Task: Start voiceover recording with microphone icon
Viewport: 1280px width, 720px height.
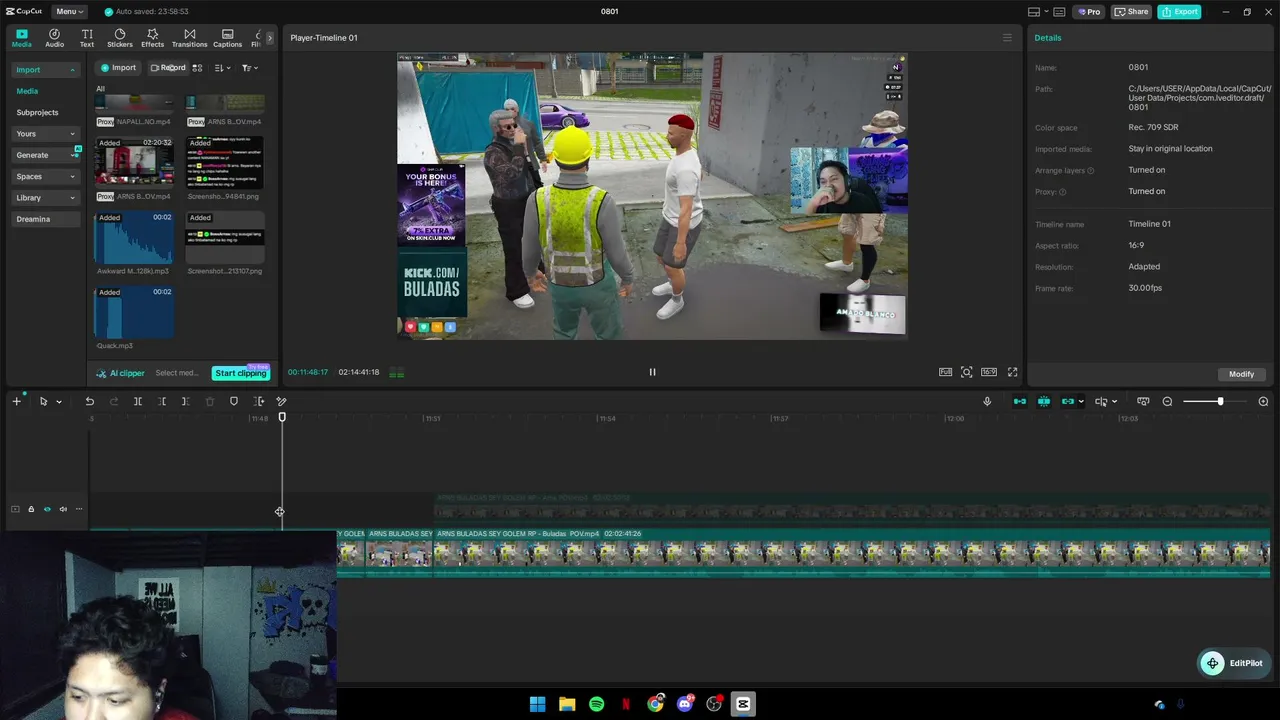Action: click(987, 401)
